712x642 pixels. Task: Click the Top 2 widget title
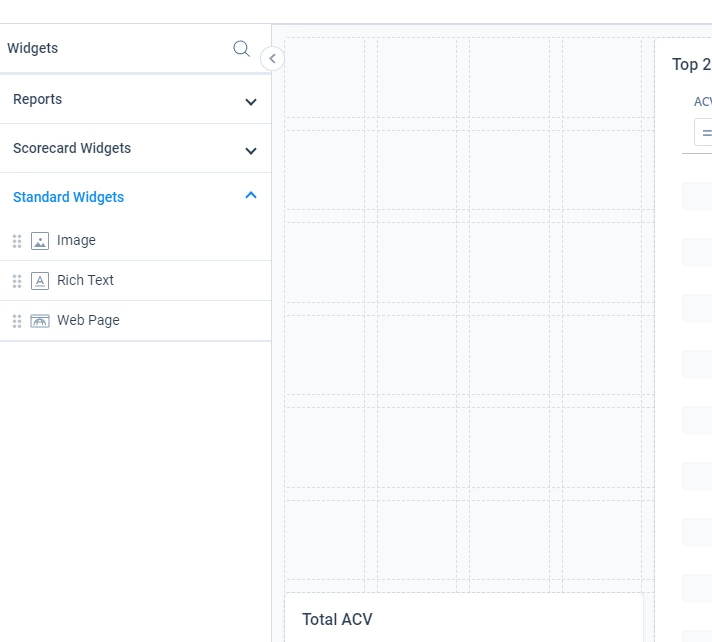click(692, 64)
